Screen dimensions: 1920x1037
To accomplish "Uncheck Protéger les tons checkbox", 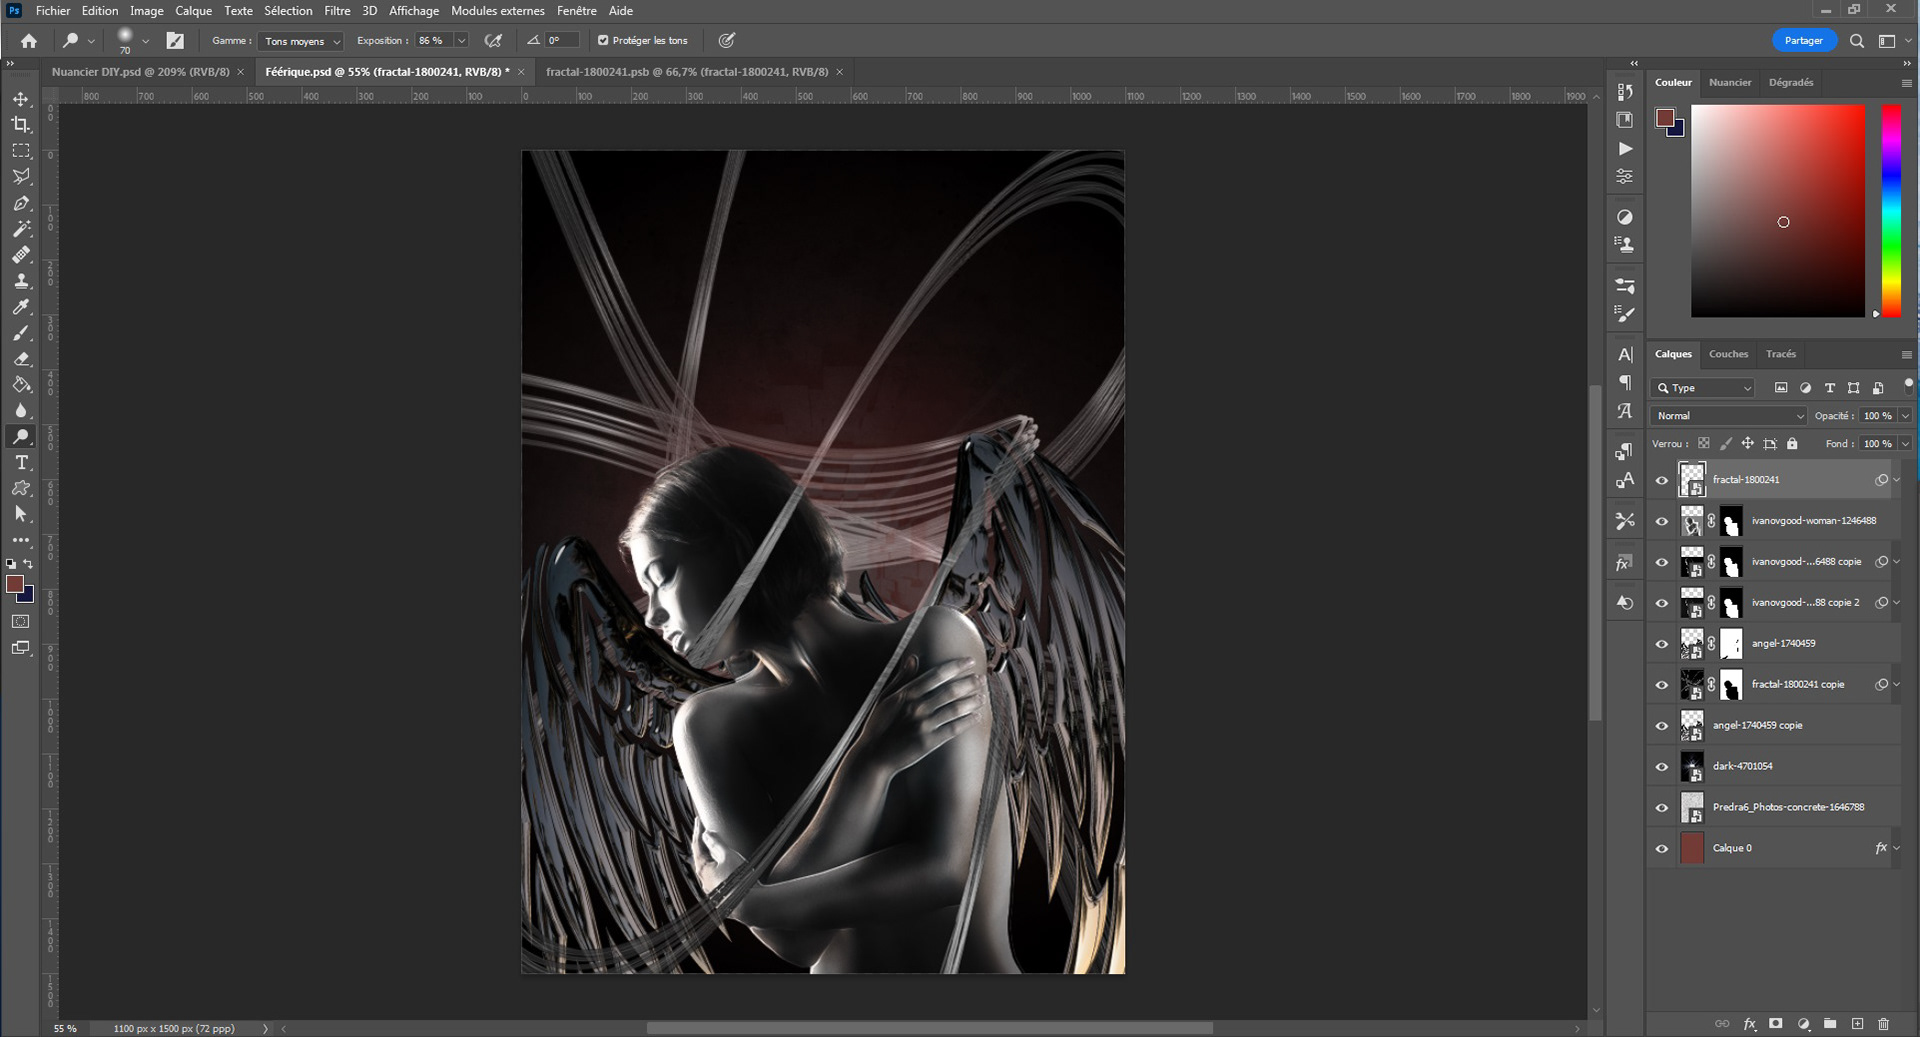I will [603, 41].
